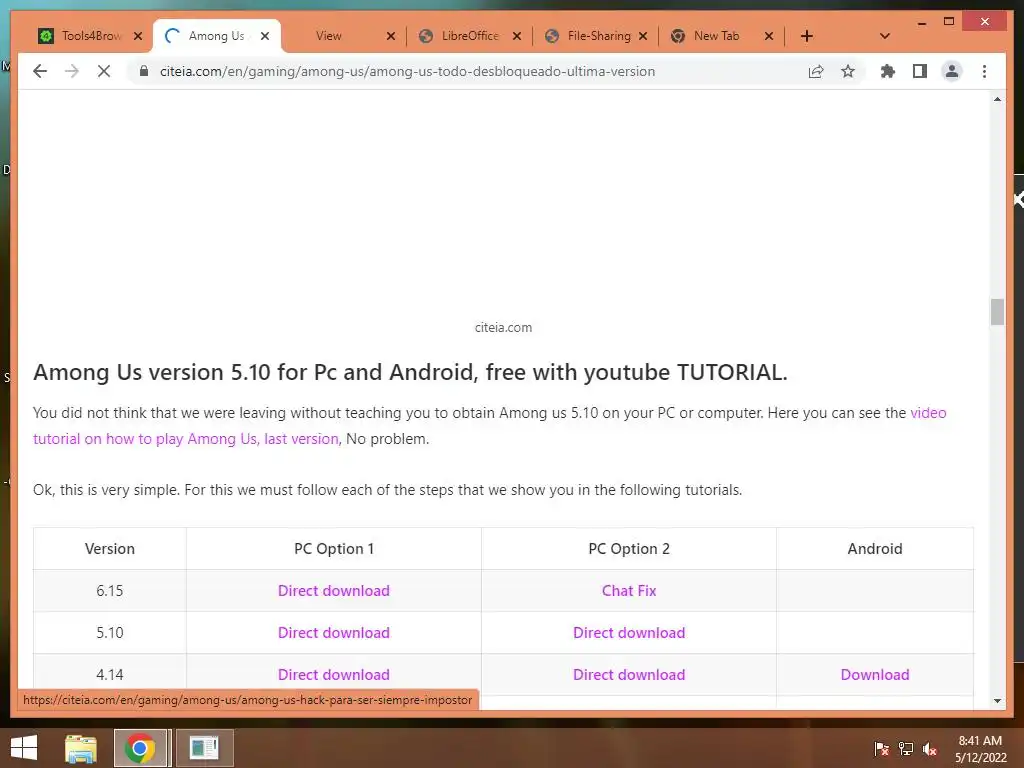Open the Chrome profile avatar

pos(952,71)
